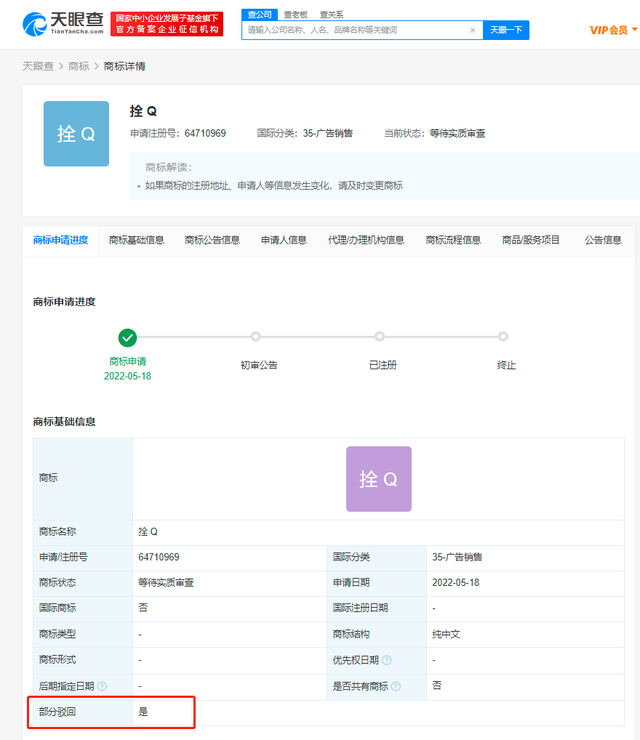Switch to the 代理/办理机构信息 tab

click(366, 240)
